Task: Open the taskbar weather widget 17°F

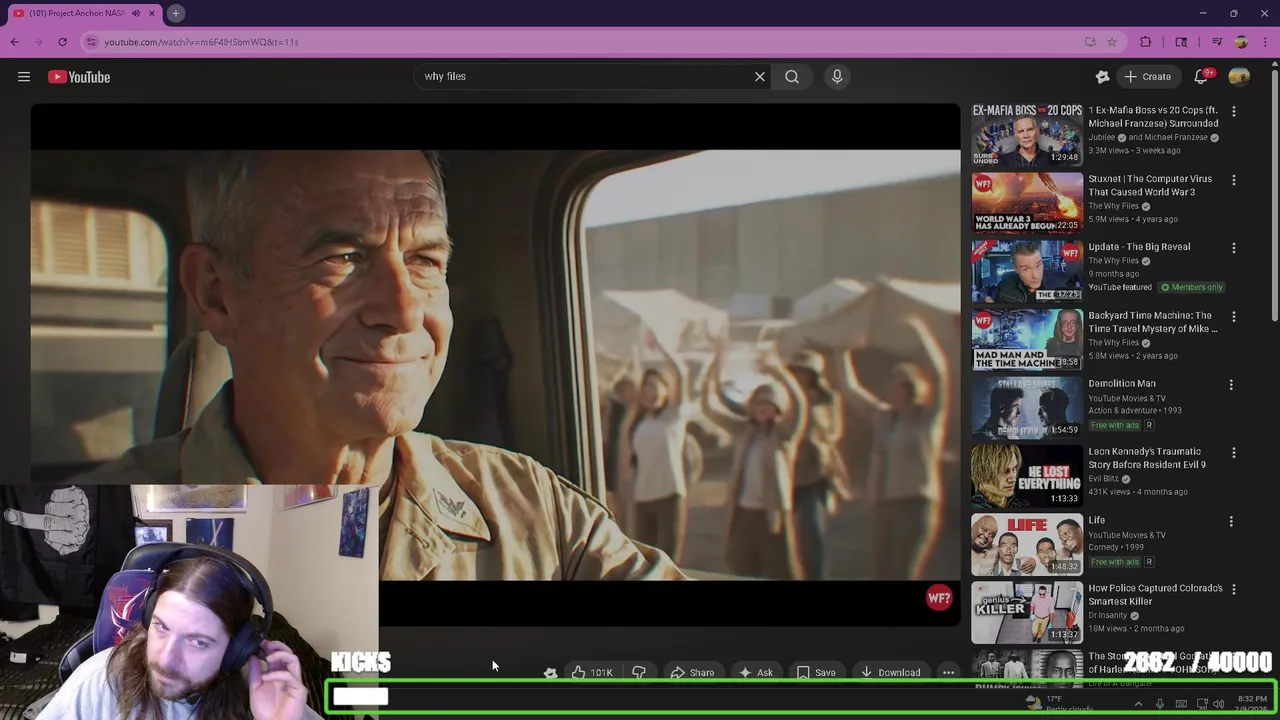Action: 1057,704
